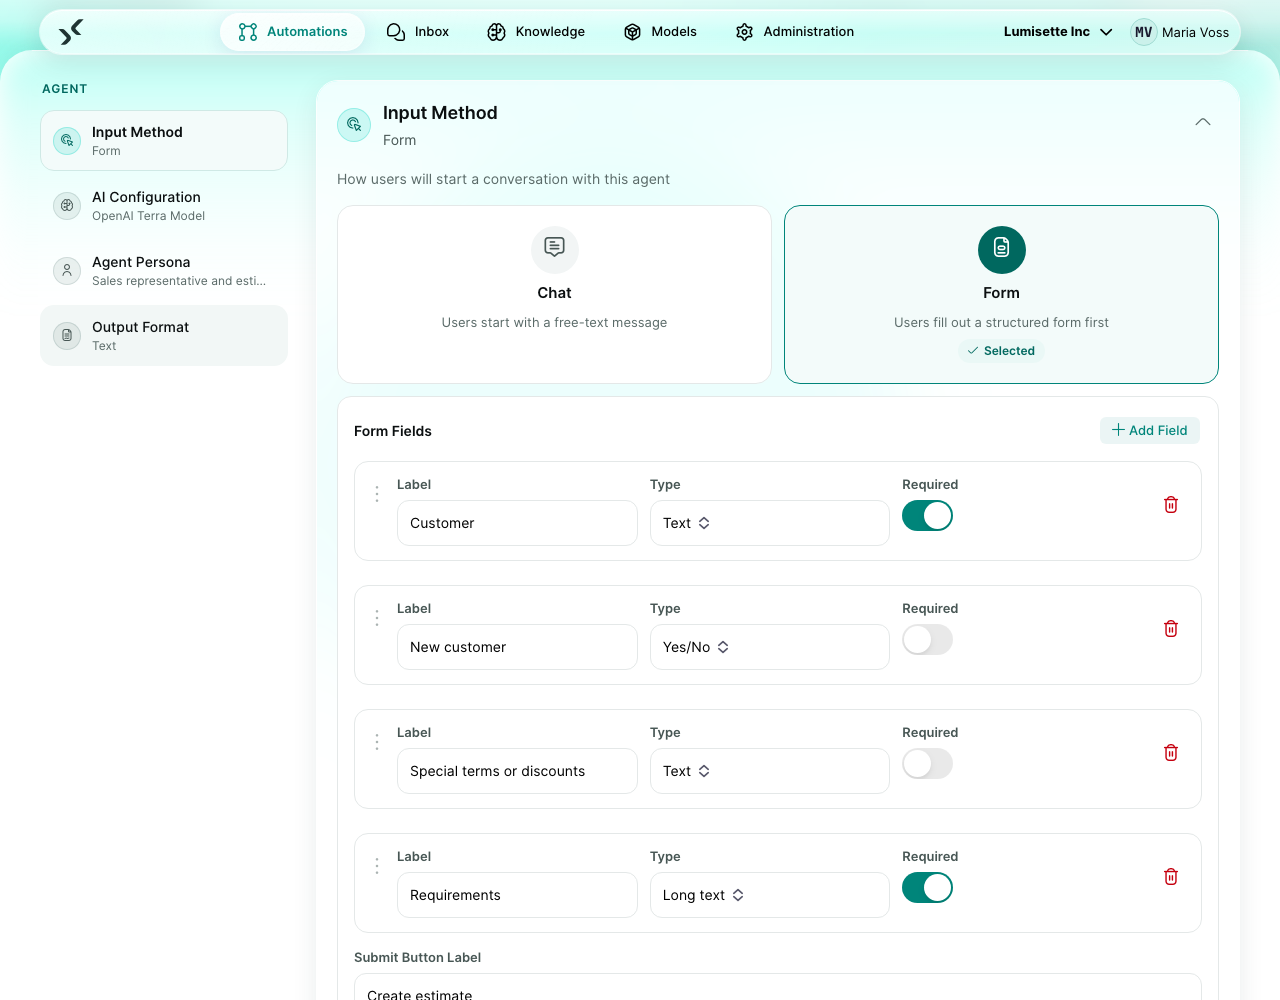Click the drag handle of New customer field
The height and width of the screenshot is (1000, 1280).
pyautogui.click(x=377, y=618)
